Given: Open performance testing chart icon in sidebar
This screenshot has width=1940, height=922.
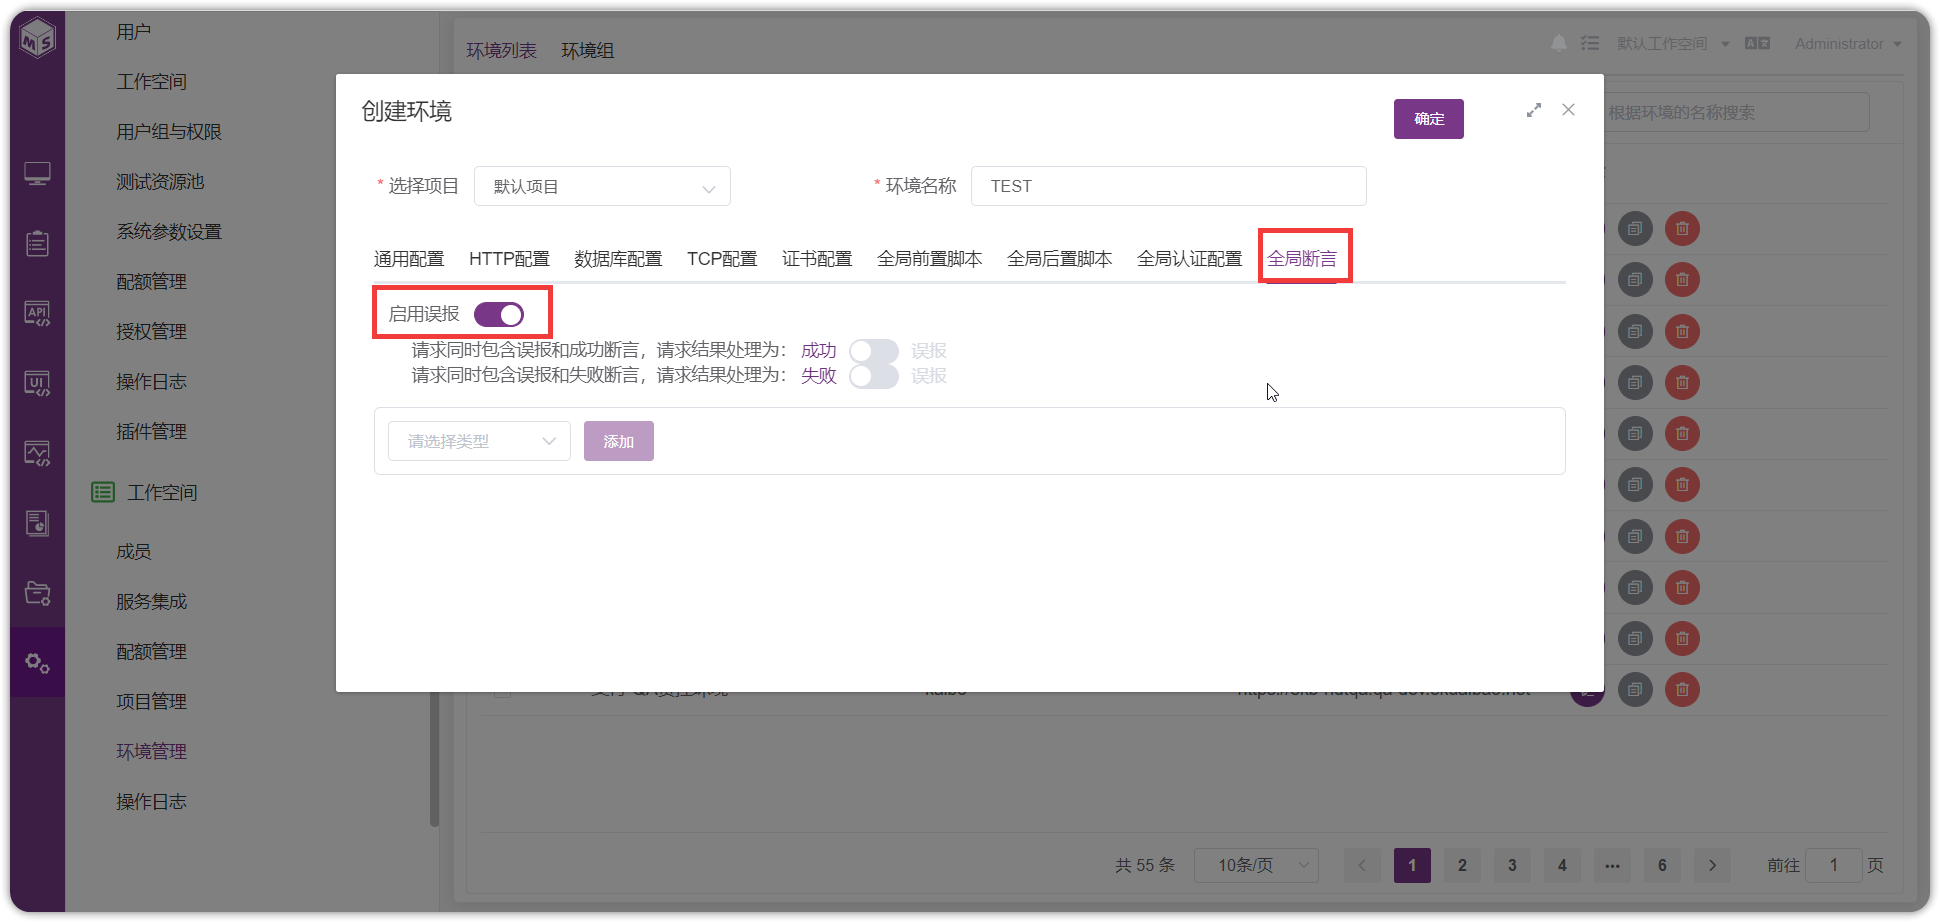Looking at the screenshot, I should (37, 454).
